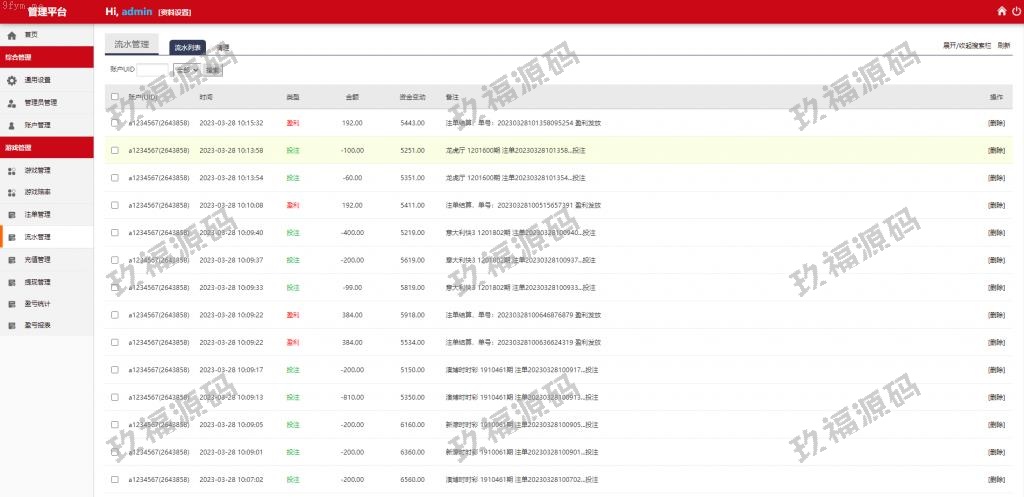1024x497 pixels.
Task: Switch to the 清理 tab
Action: (x=223, y=47)
